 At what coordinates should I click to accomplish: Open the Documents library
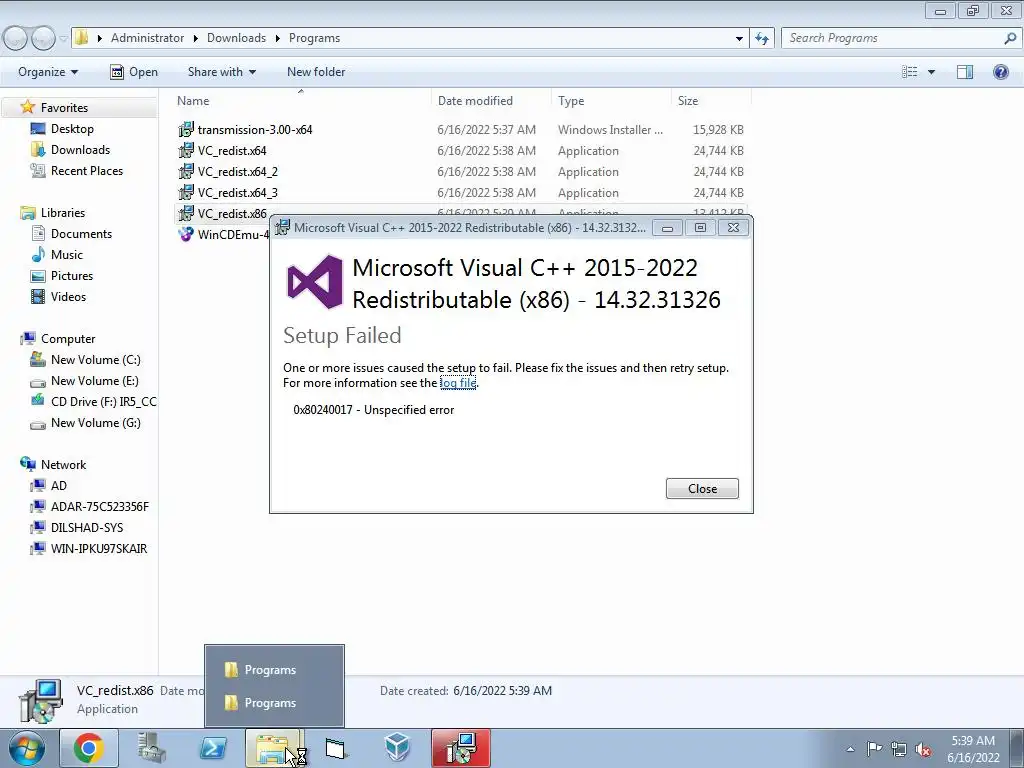pos(81,233)
